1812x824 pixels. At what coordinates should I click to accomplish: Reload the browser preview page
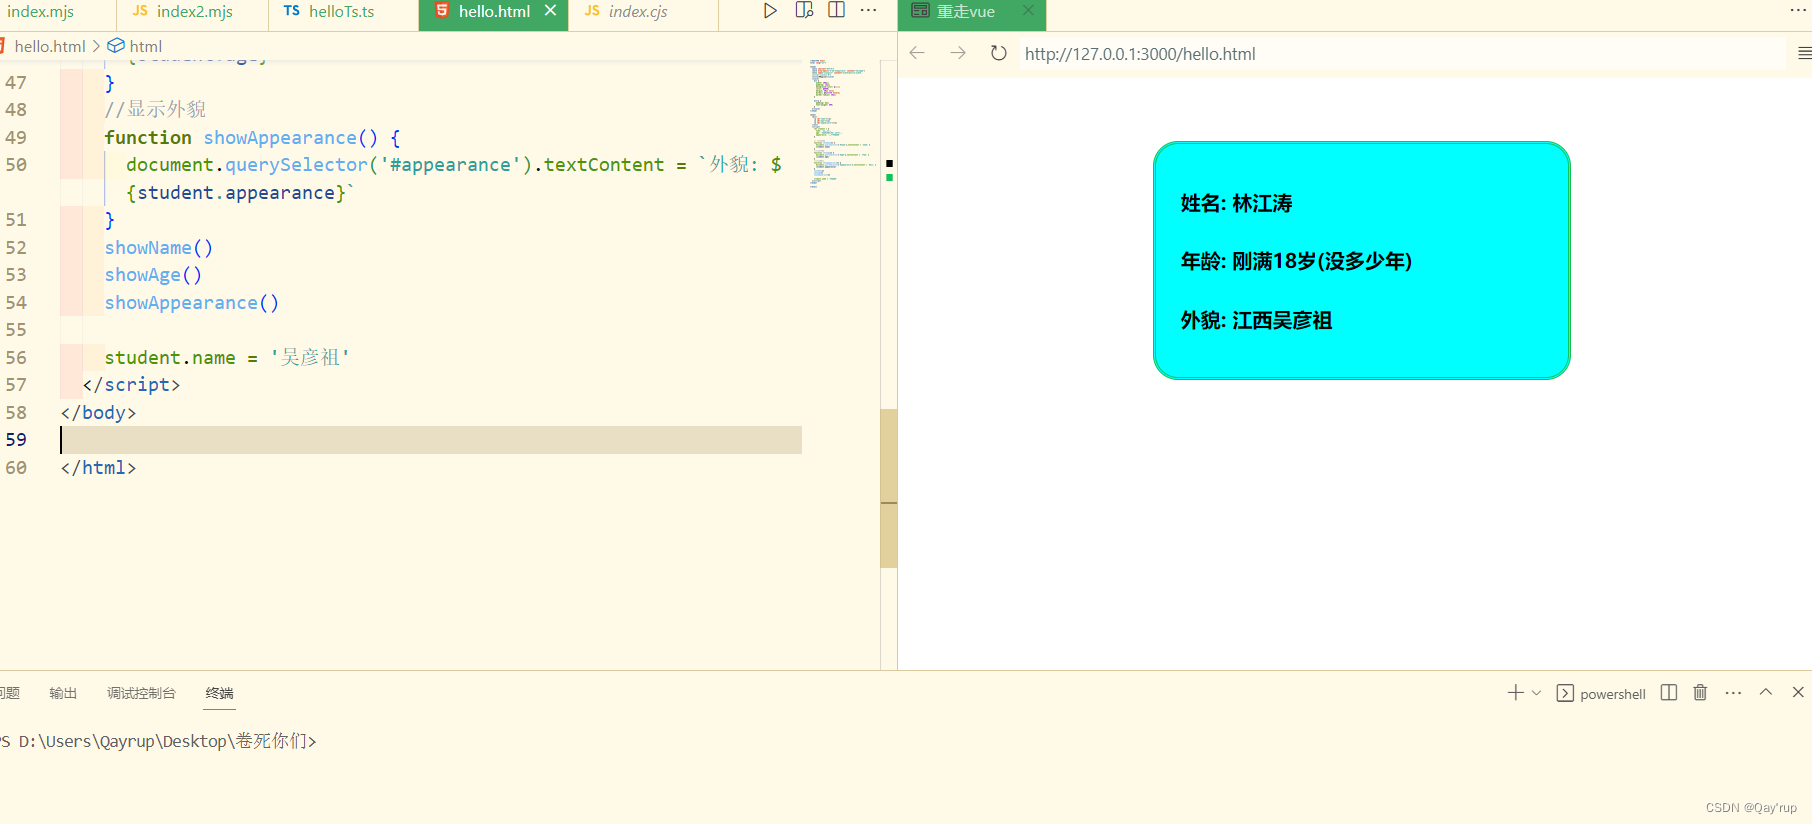pos(998,53)
